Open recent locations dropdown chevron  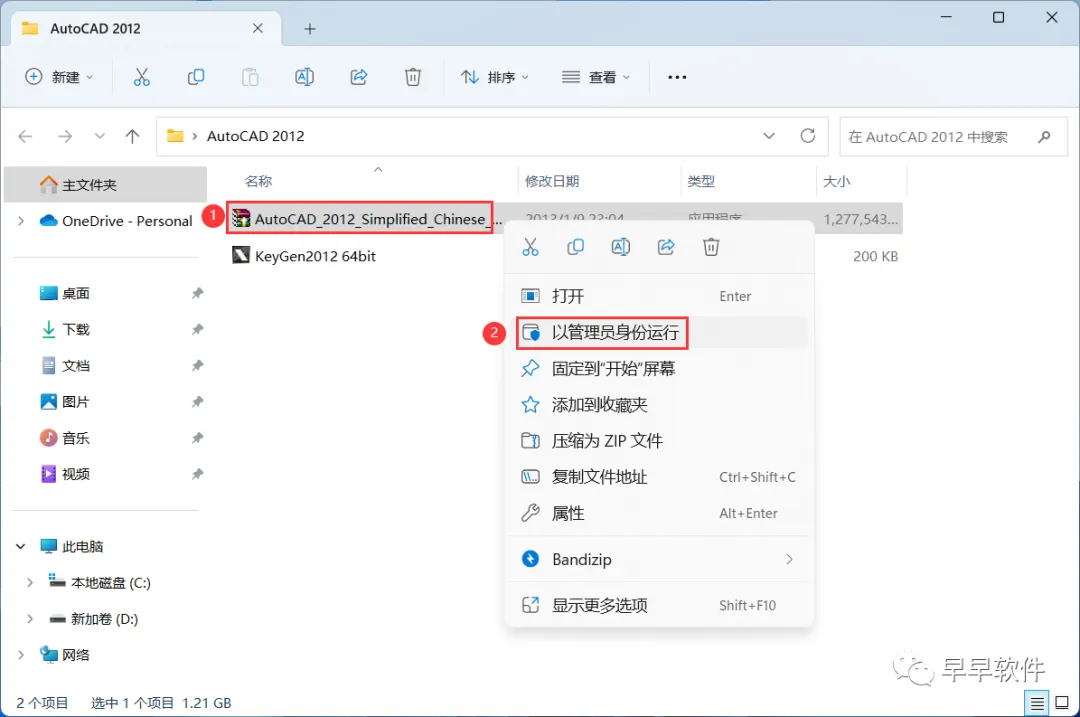pos(100,136)
